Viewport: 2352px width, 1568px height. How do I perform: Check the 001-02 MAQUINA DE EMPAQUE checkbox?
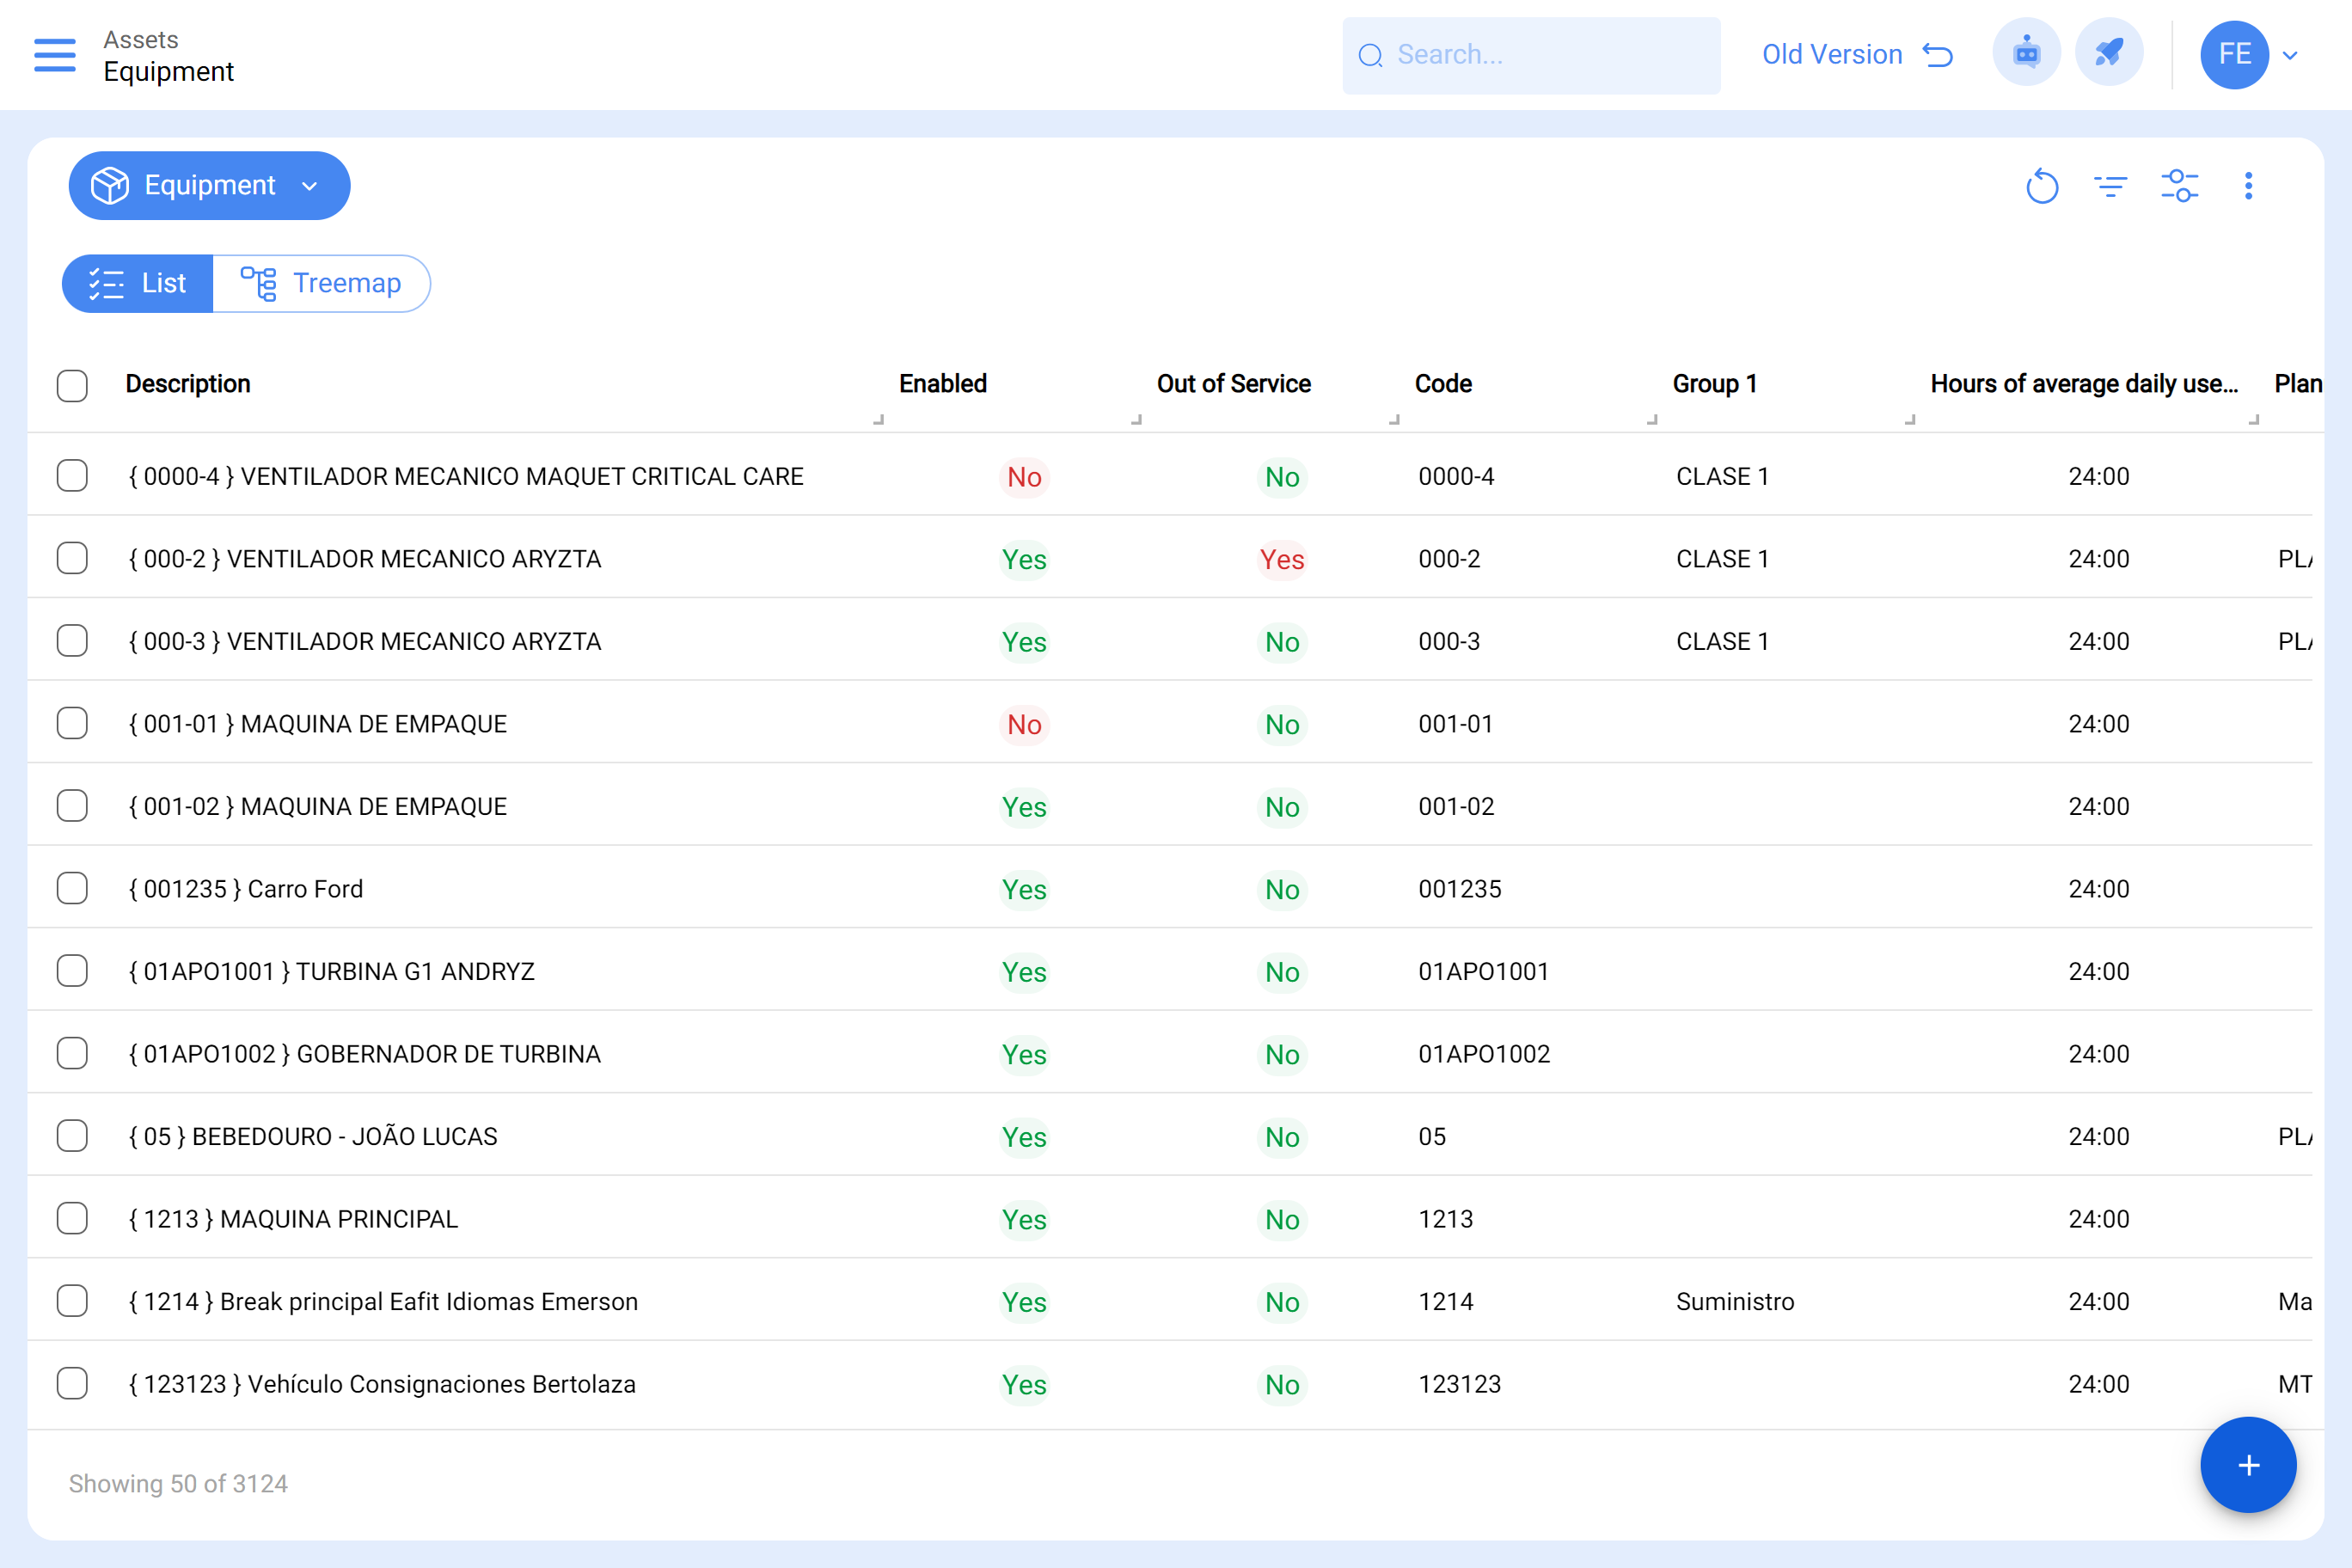(x=72, y=806)
